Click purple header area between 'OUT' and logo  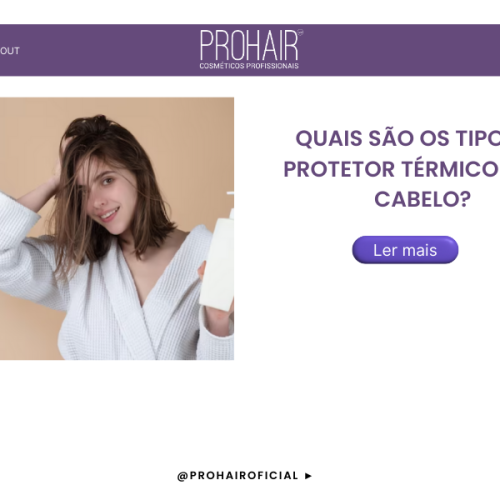click(x=110, y=50)
